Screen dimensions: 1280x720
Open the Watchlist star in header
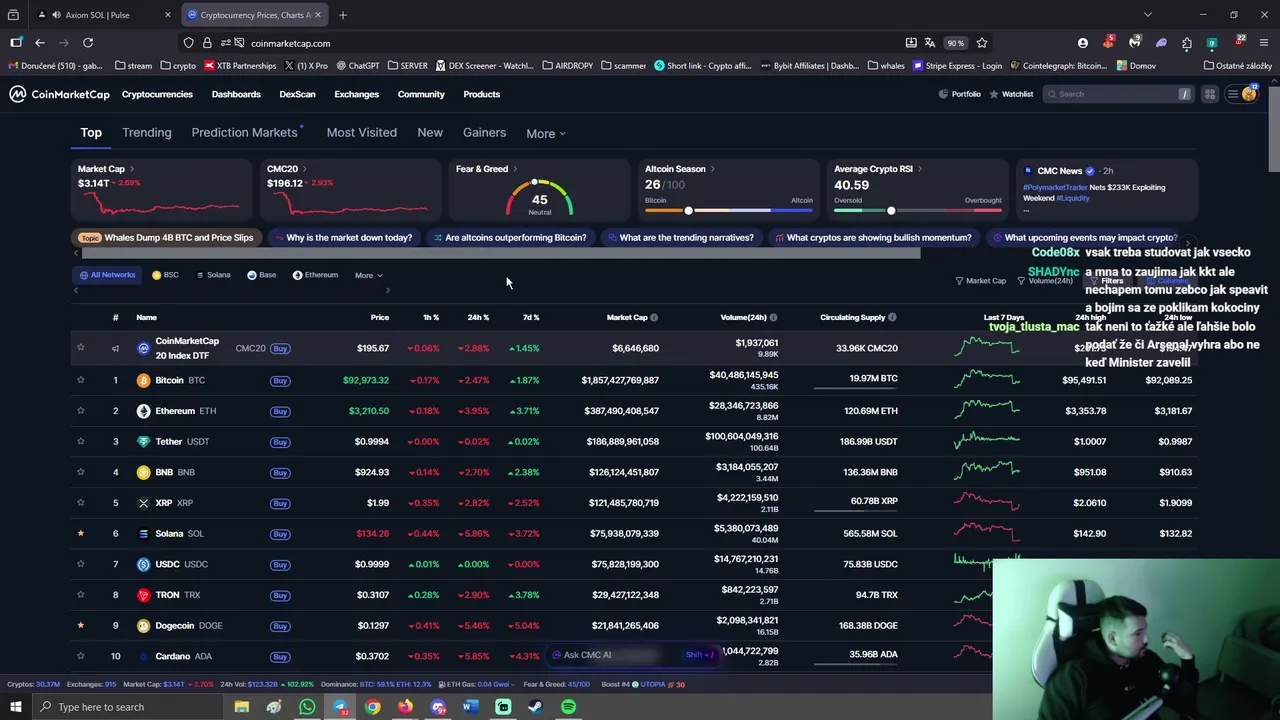(x=993, y=94)
